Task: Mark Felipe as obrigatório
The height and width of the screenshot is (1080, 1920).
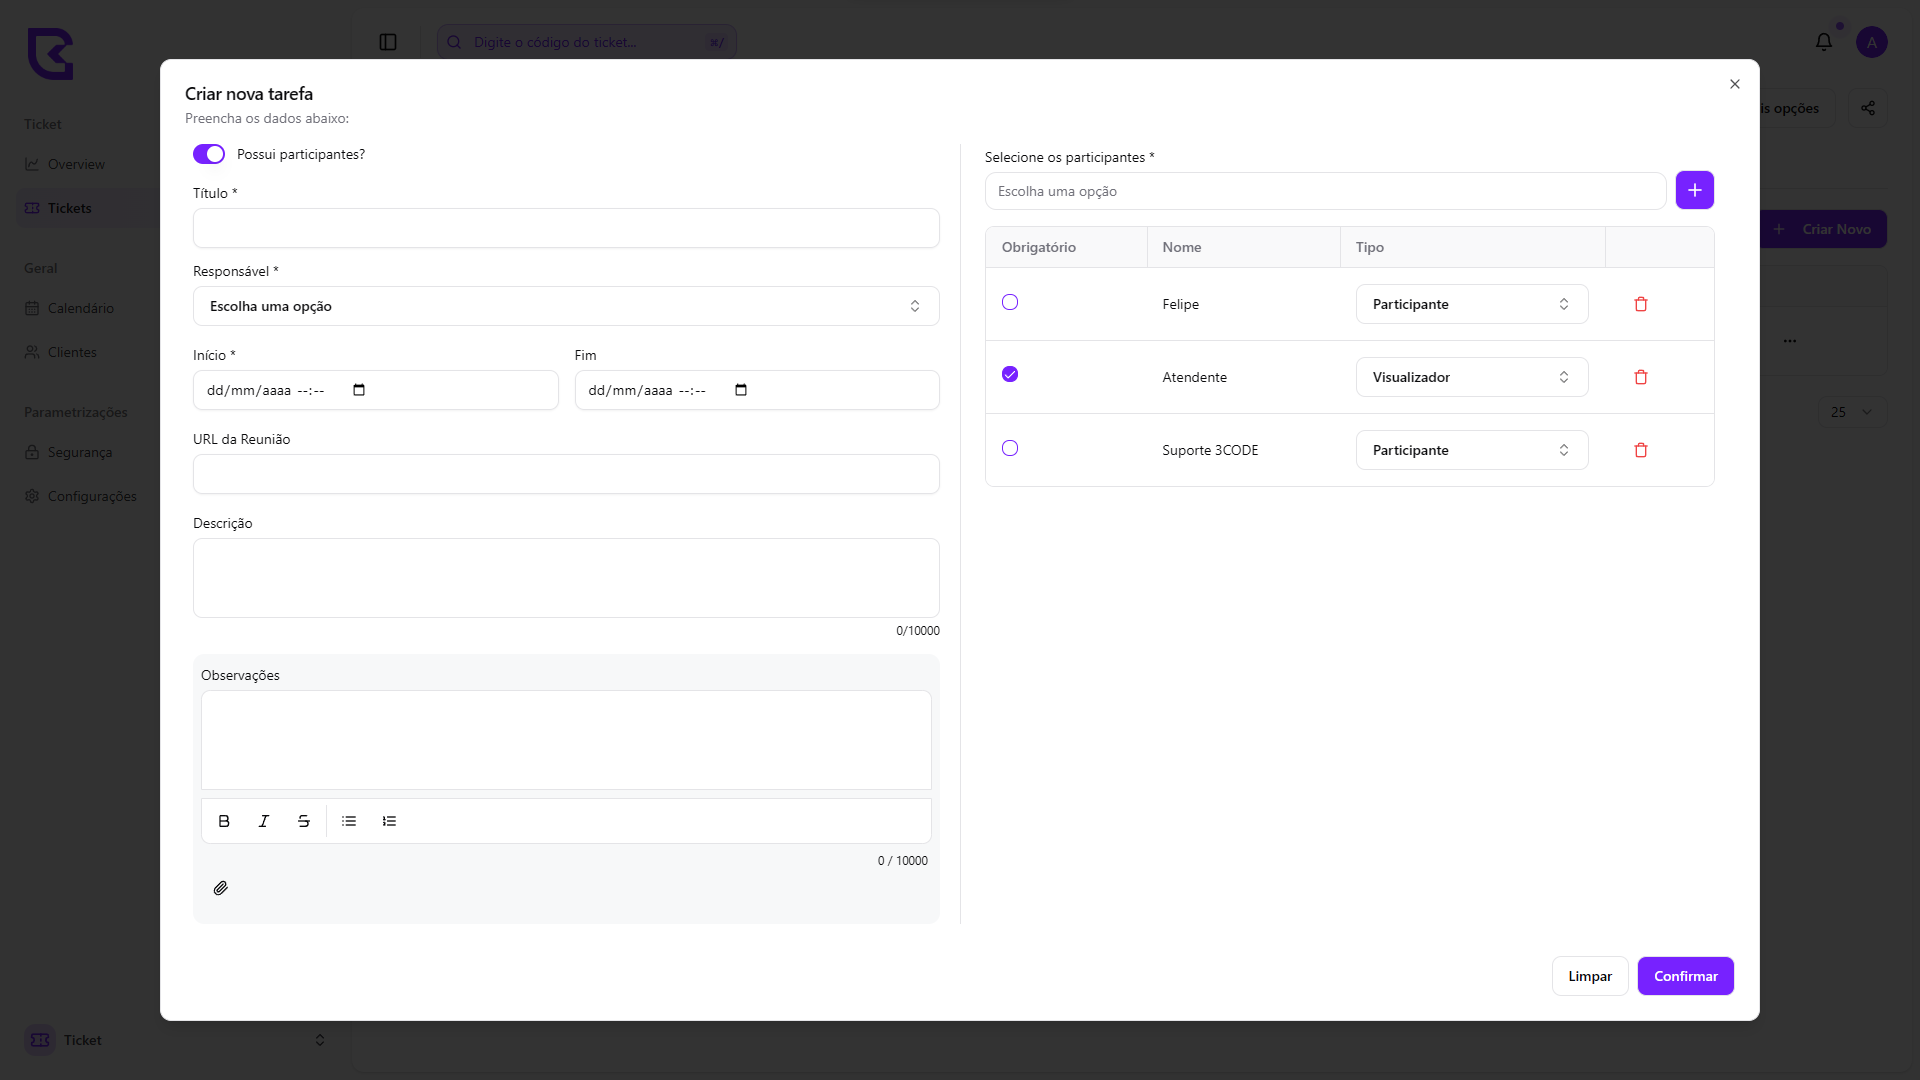Action: click(1010, 302)
